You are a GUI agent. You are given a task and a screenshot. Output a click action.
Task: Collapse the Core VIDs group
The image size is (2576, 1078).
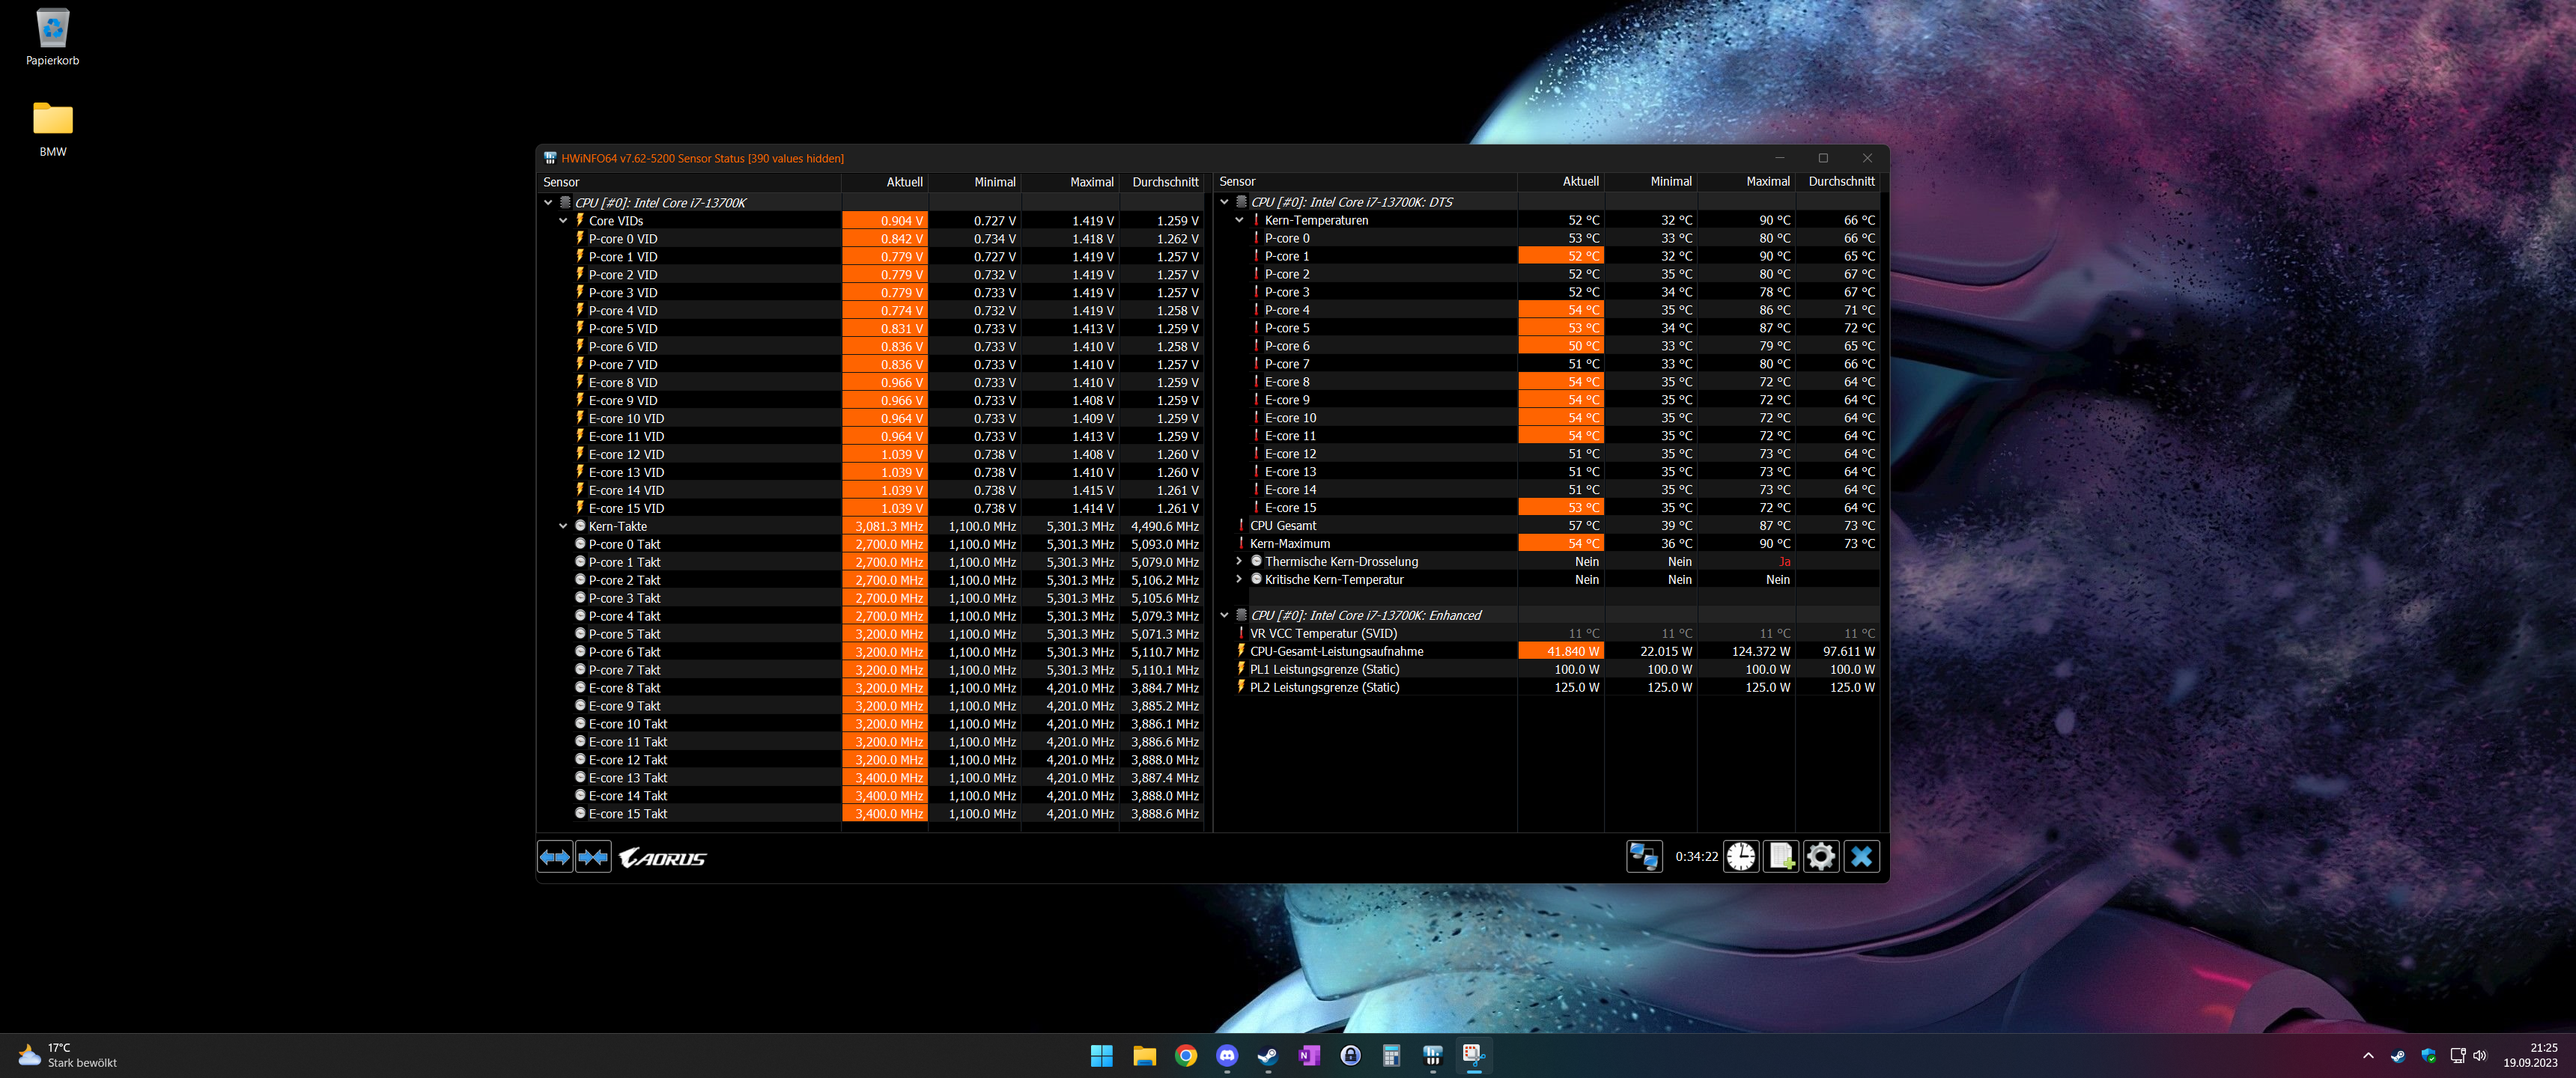tap(563, 221)
